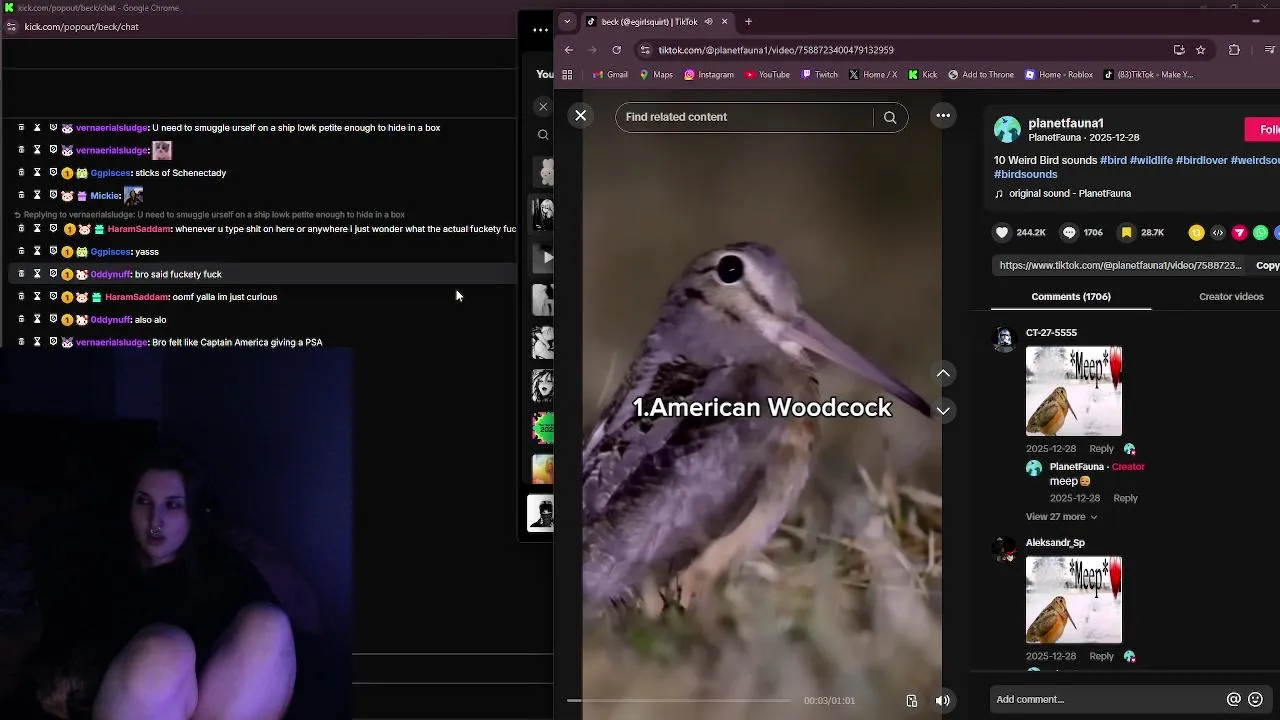Reply to CT-27-5555's comment
1280x720 pixels.
tap(1101, 449)
